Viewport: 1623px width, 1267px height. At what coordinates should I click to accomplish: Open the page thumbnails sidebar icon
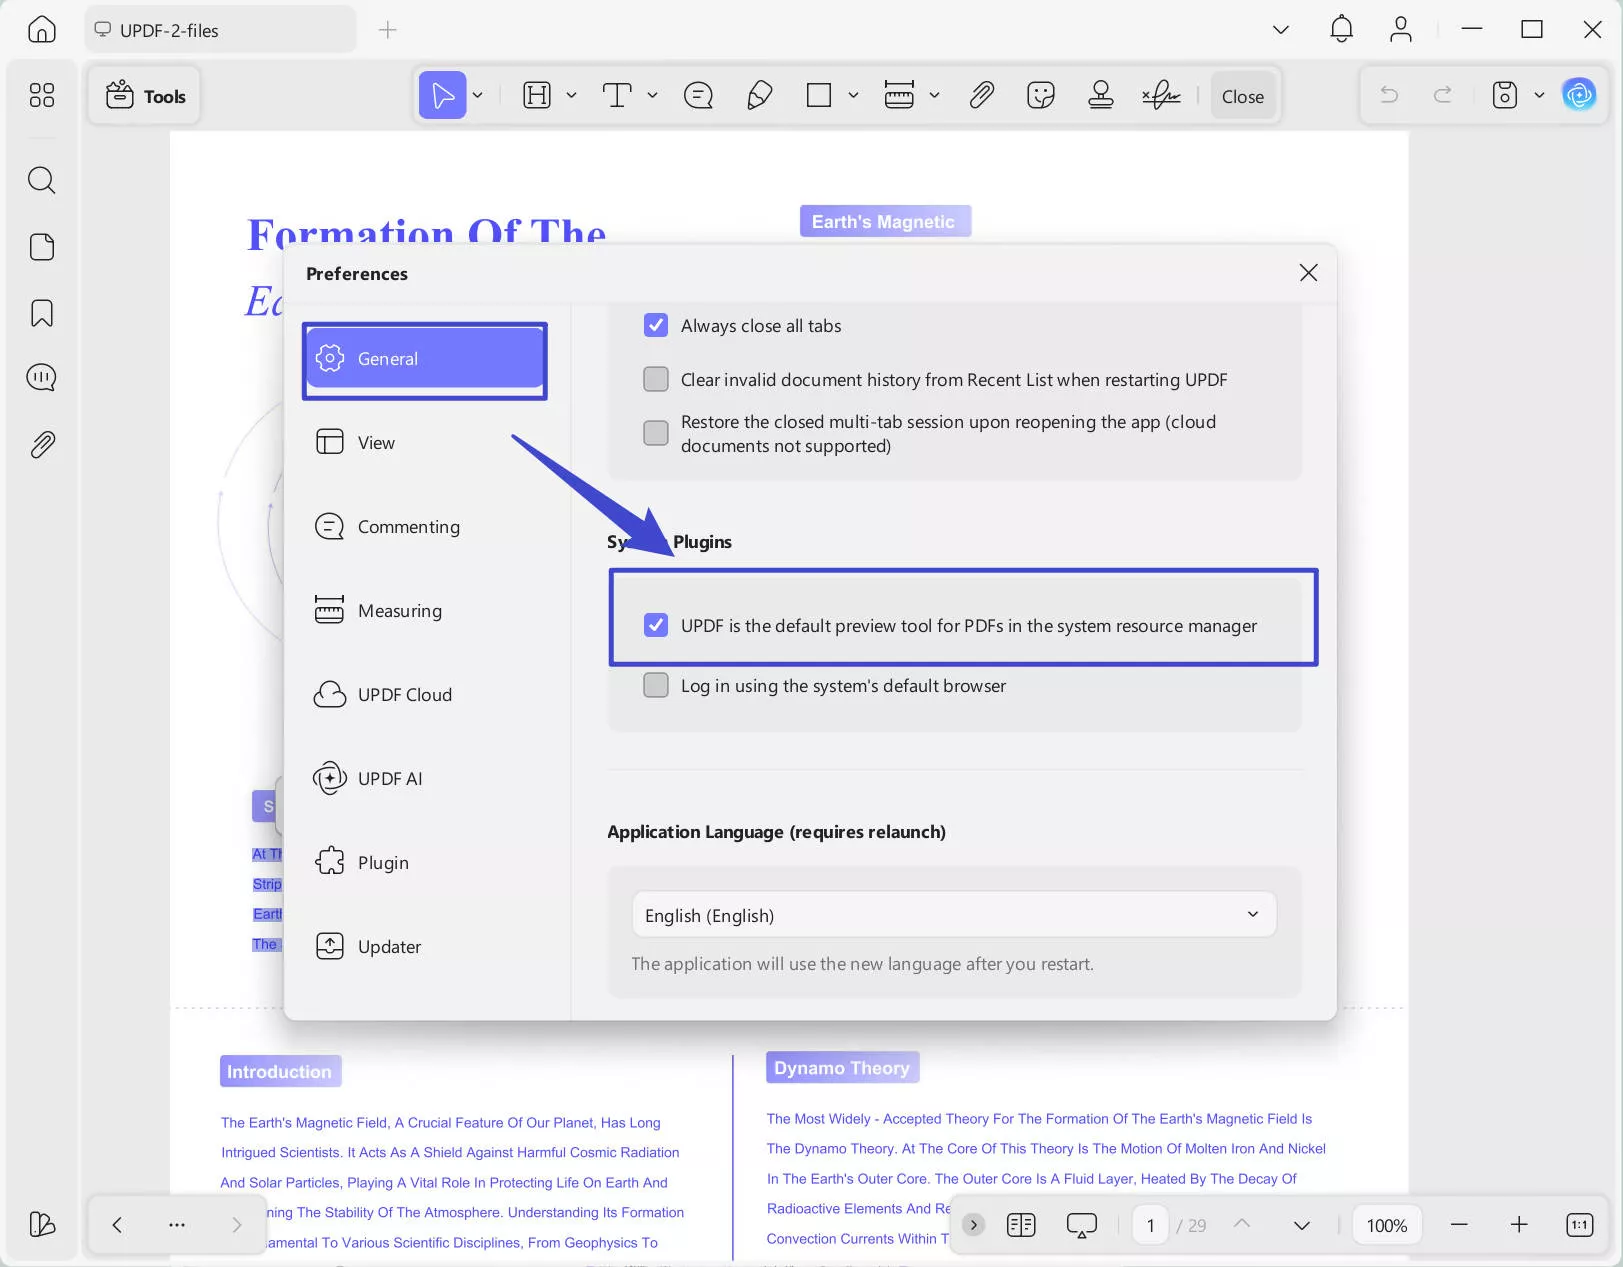click(x=41, y=247)
